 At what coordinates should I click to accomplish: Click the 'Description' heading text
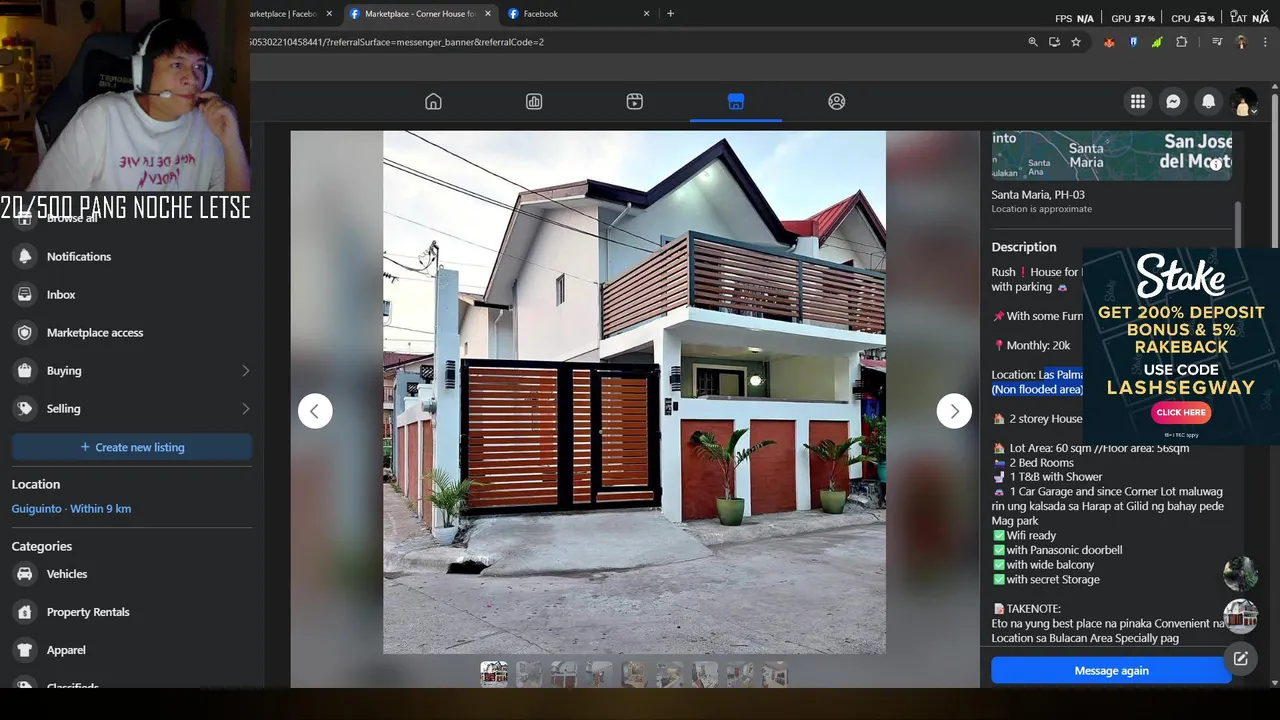point(1024,247)
